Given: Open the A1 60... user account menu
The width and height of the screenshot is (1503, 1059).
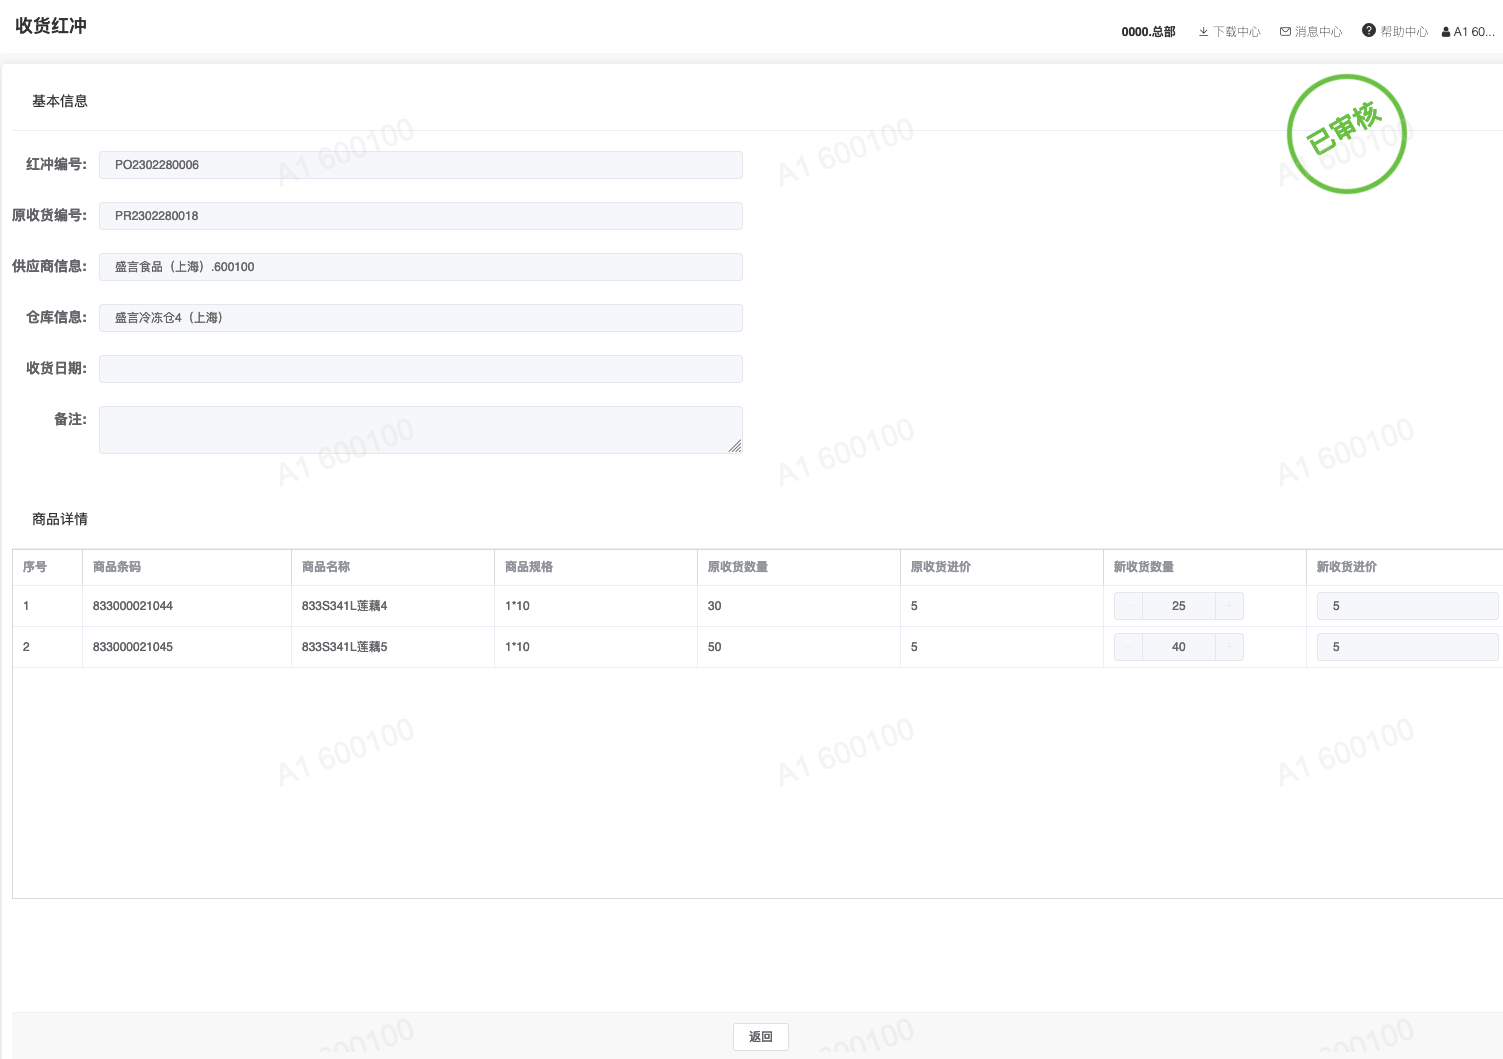Looking at the screenshot, I should [x=1468, y=32].
